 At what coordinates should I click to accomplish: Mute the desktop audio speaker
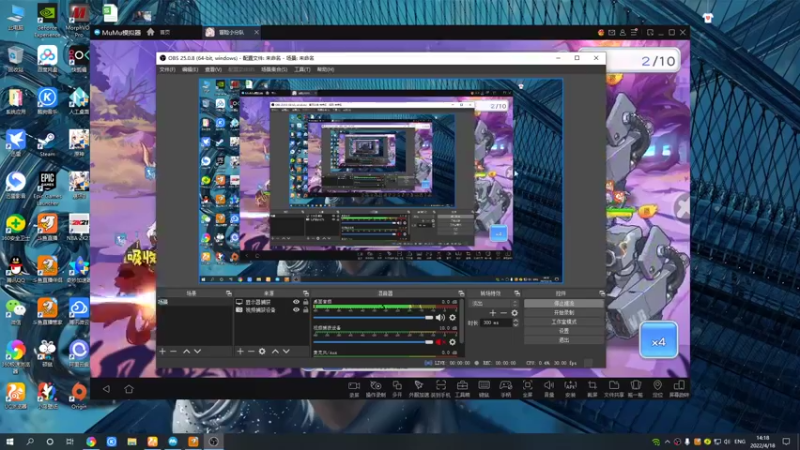click(440, 317)
